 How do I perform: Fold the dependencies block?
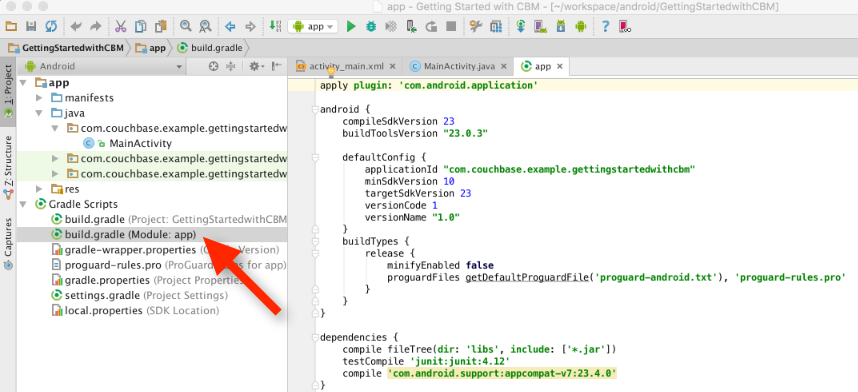coord(315,337)
